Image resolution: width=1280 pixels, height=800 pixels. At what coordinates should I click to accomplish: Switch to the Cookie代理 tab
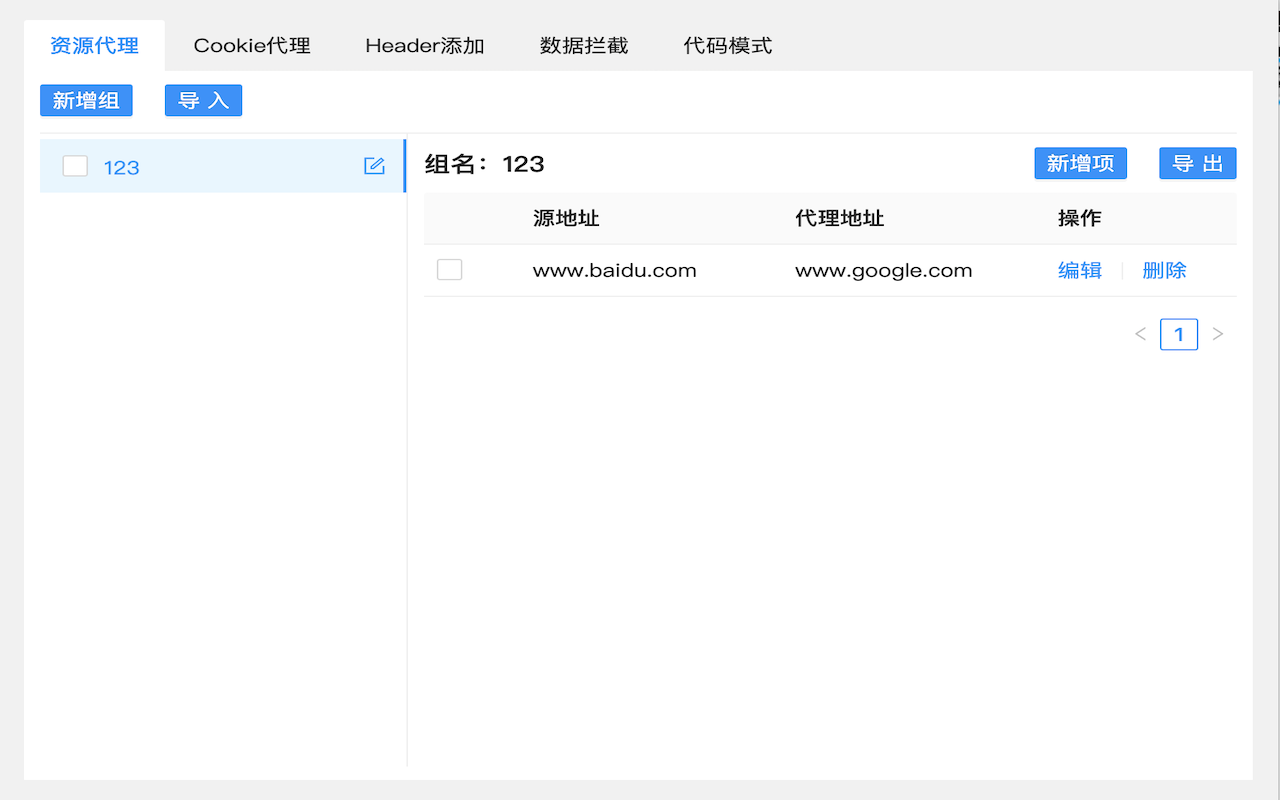click(x=251, y=45)
